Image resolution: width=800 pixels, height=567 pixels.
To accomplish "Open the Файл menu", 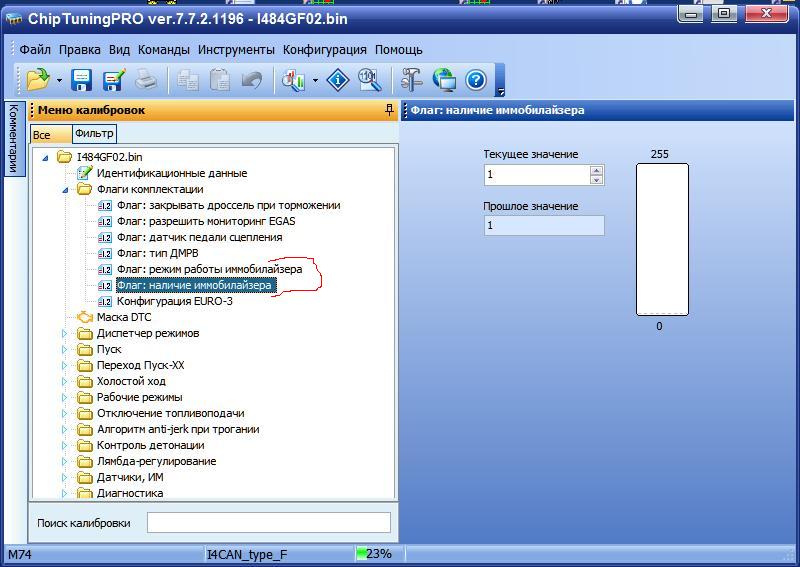I will coord(35,50).
